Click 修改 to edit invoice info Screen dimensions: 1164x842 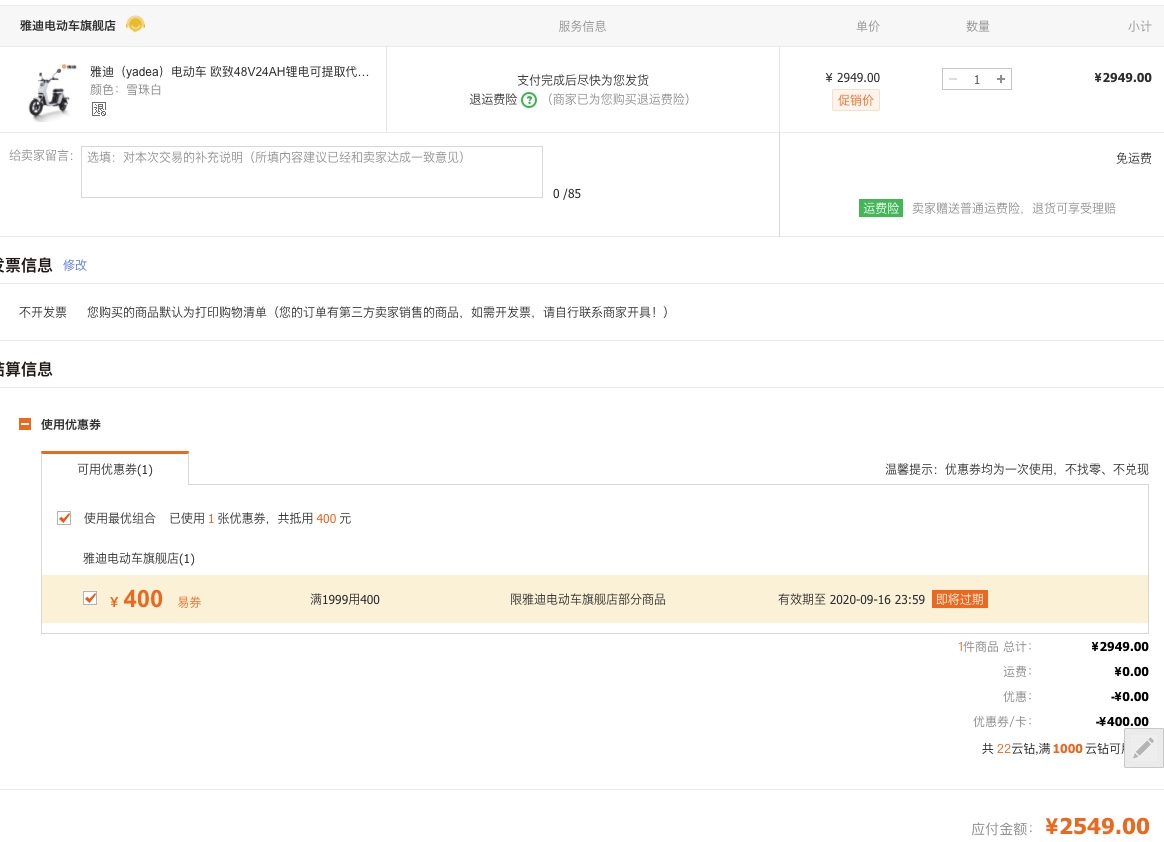point(75,265)
